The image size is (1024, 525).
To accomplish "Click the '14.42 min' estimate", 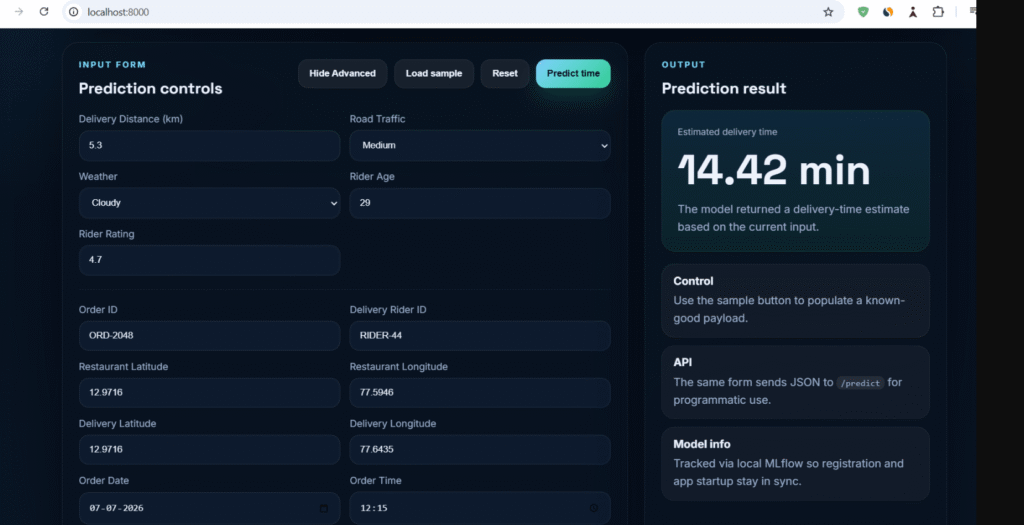I will pyautogui.click(x=774, y=170).
